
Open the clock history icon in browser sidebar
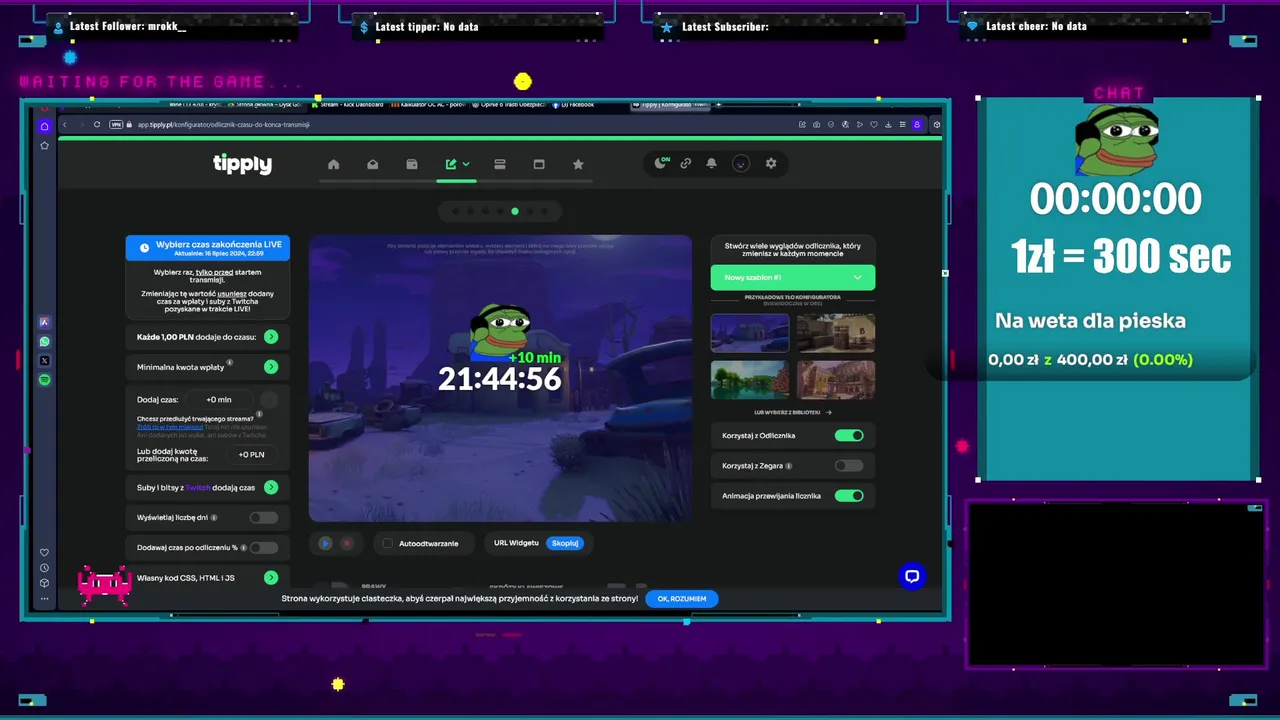click(x=44, y=568)
